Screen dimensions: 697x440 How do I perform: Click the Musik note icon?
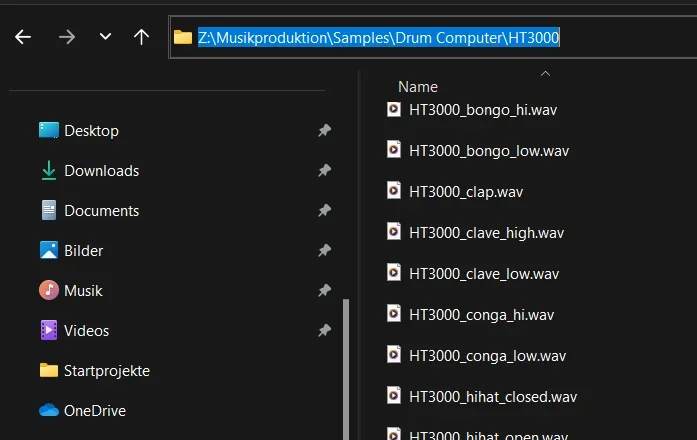[48, 290]
